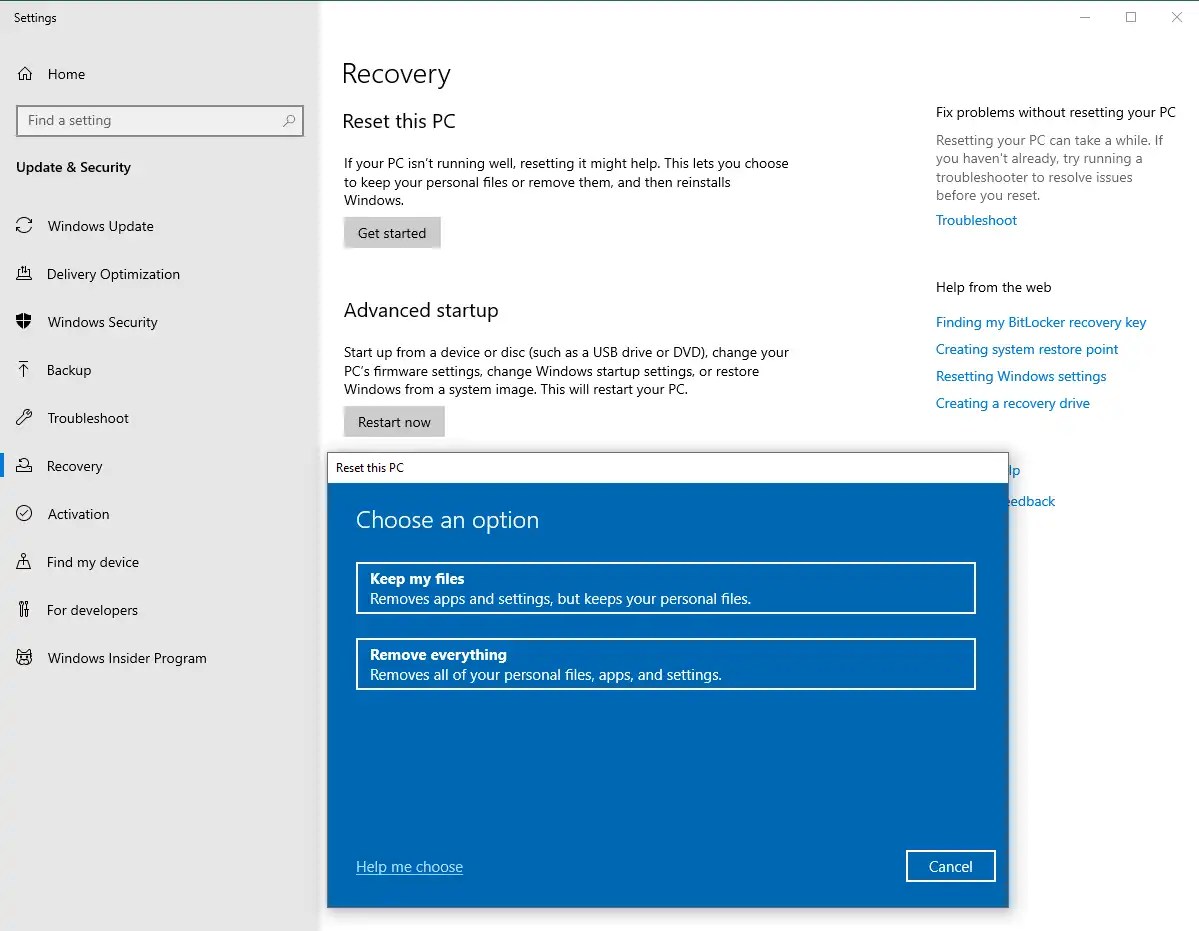The width and height of the screenshot is (1199, 931).
Task: Click the Delivery Optimization icon
Action: click(x=24, y=274)
